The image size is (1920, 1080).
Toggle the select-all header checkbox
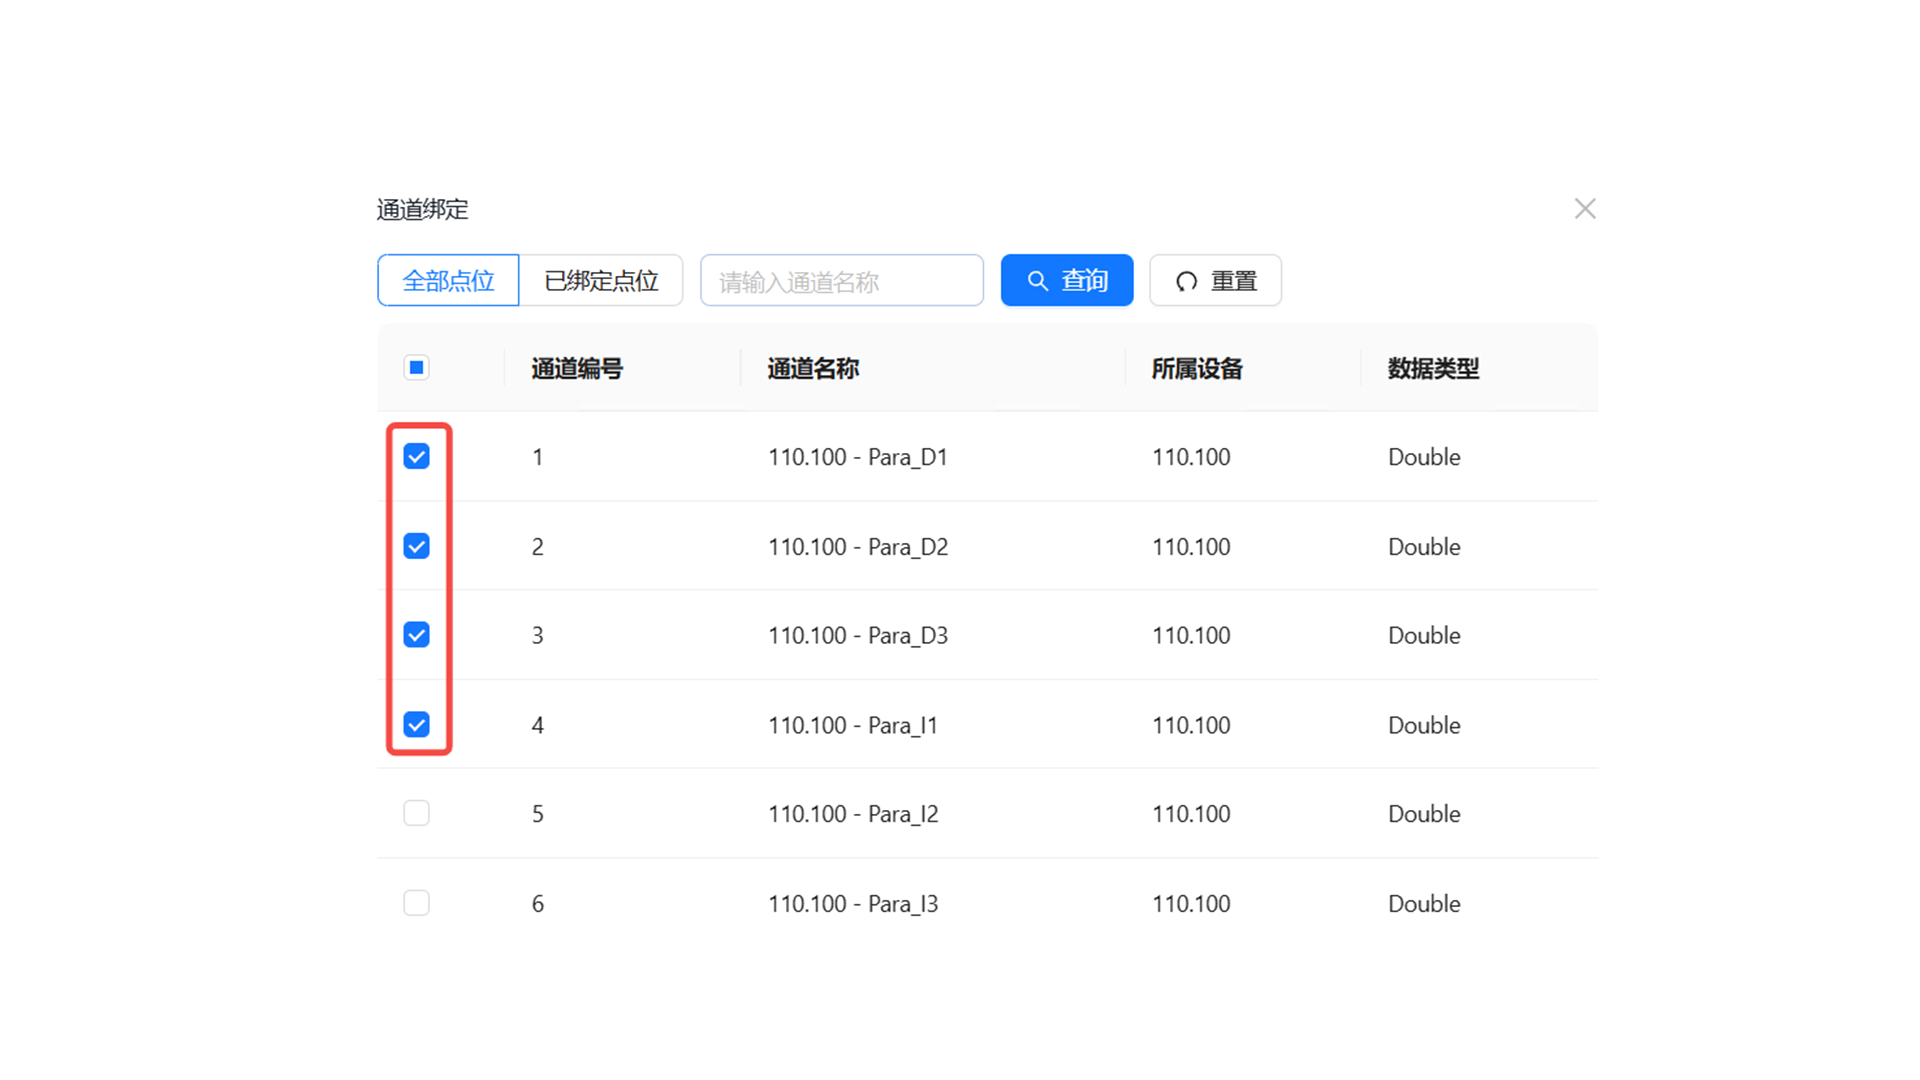(416, 368)
